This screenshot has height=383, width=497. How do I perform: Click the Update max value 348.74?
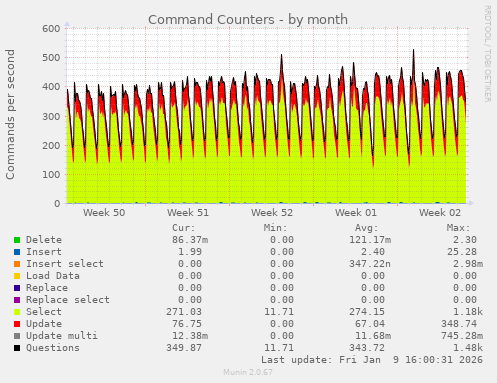(x=459, y=324)
